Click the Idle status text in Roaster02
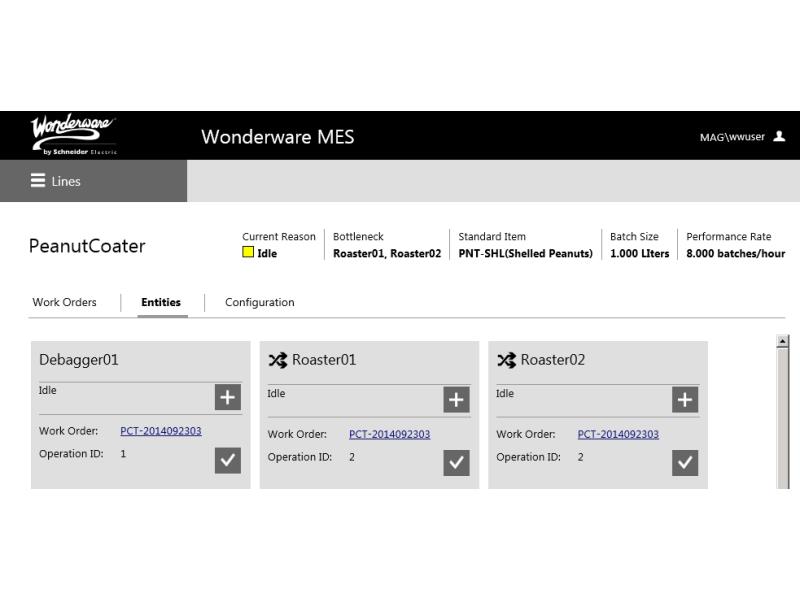This screenshot has height=600, width=800. (505, 393)
